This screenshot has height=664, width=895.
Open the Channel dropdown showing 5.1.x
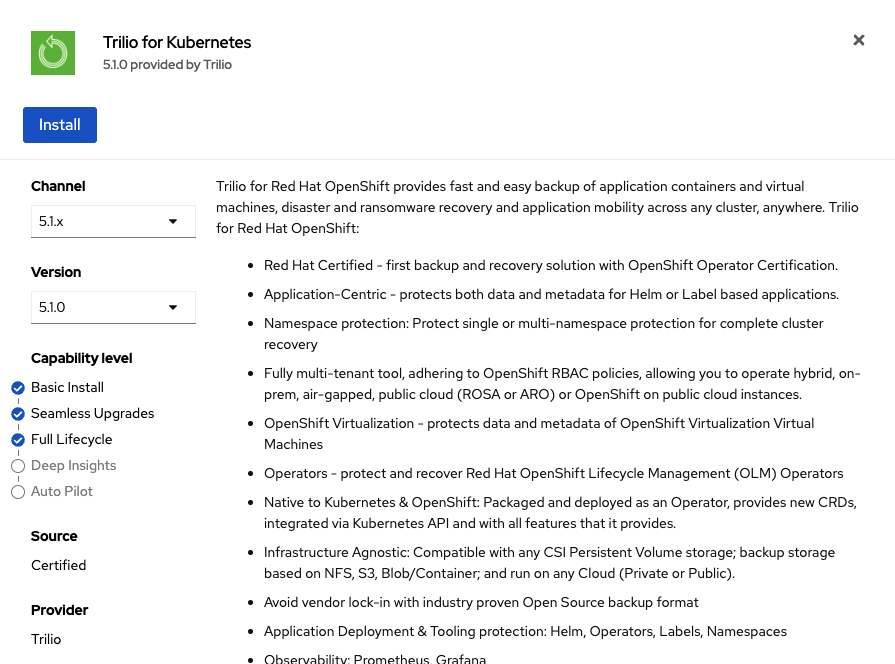tap(113, 222)
